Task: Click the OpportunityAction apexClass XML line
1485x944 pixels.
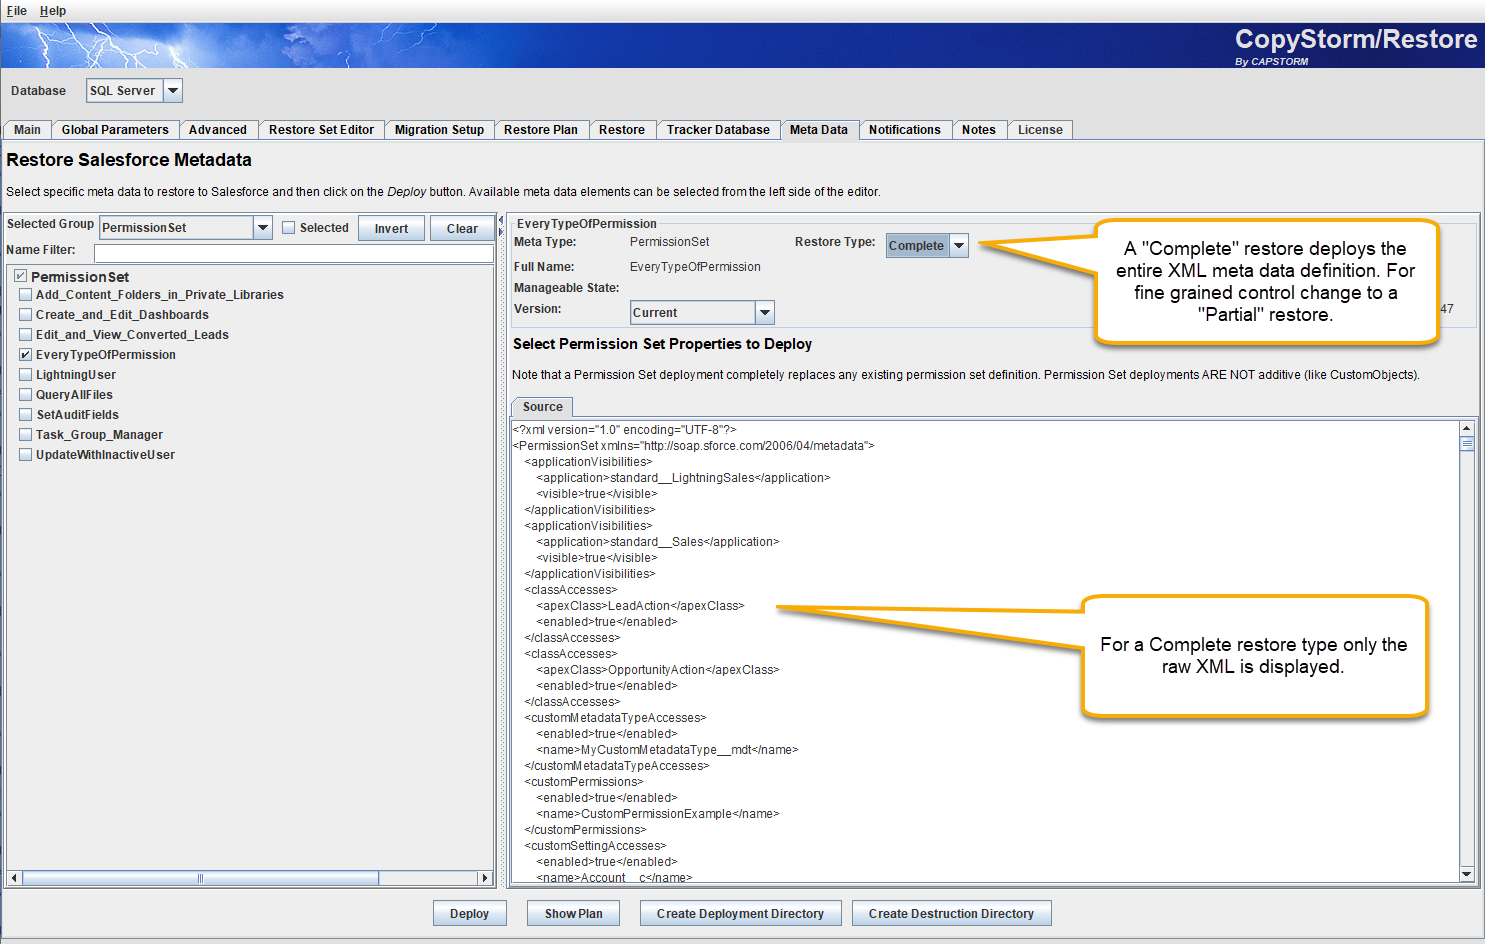Action: 658,670
